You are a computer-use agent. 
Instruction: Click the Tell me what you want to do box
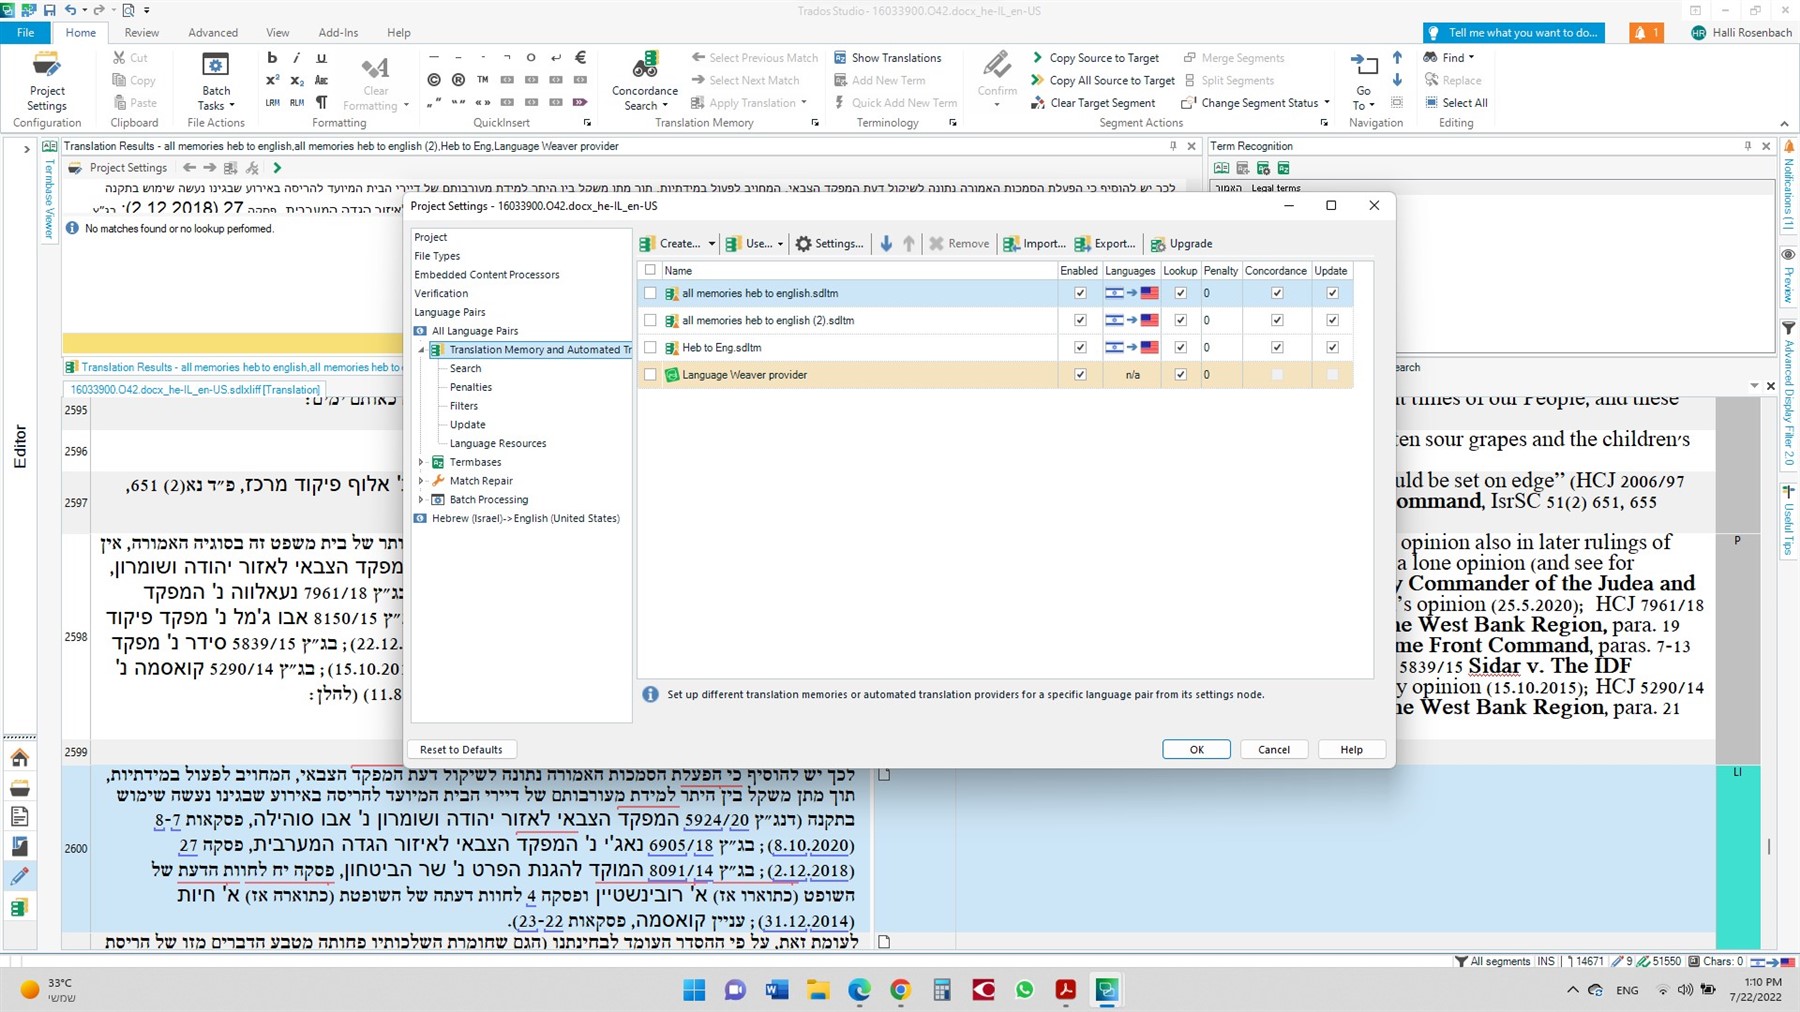[1513, 33]
